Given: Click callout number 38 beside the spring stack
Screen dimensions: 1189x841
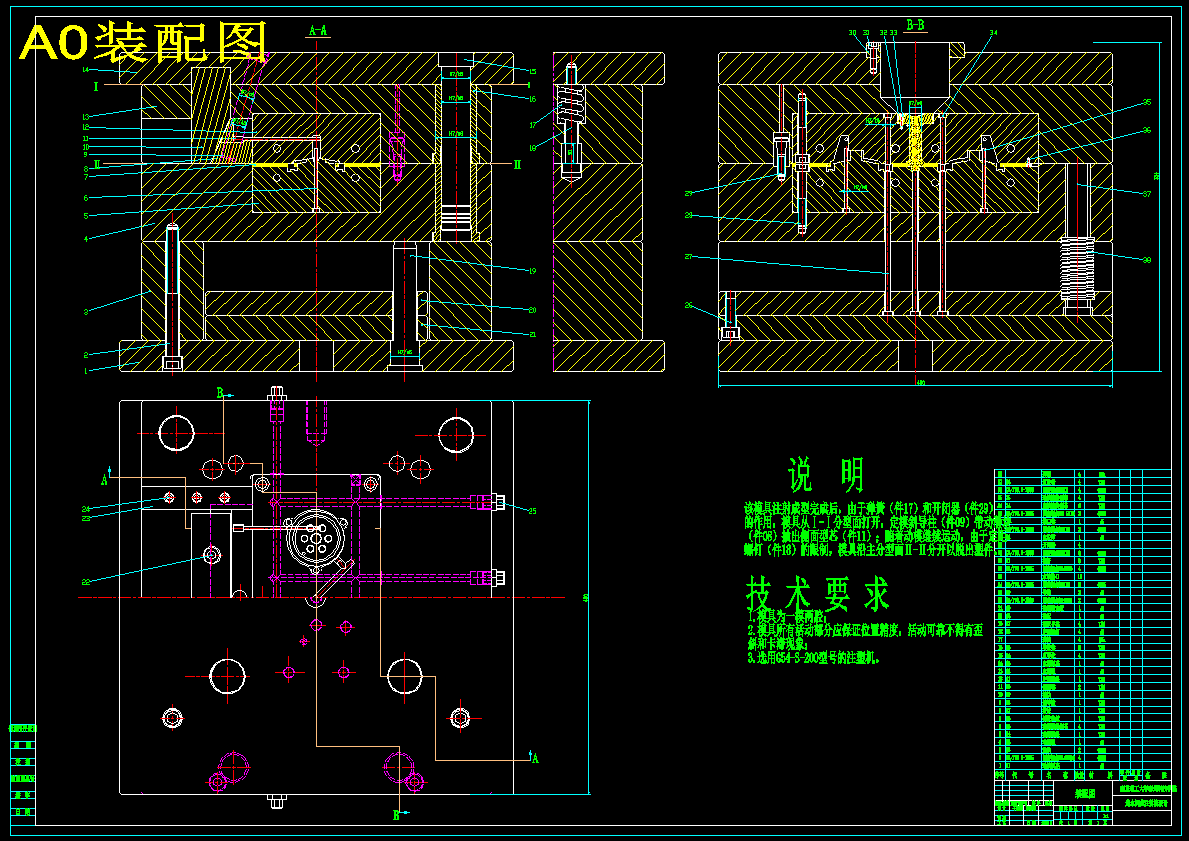Looking at the screenshot, I should click(x=1147, y=260).
